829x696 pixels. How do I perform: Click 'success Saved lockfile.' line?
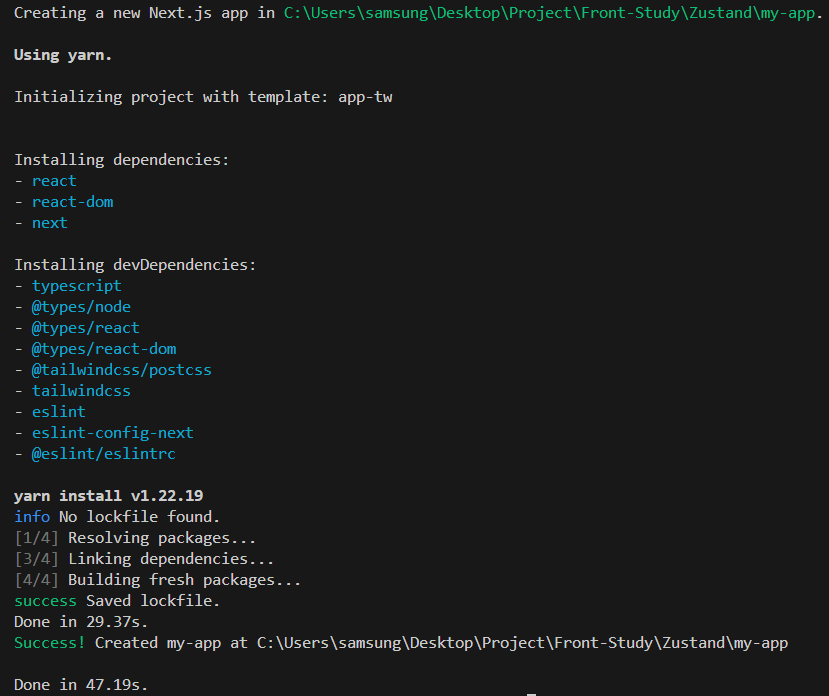[x=117, y=601]
